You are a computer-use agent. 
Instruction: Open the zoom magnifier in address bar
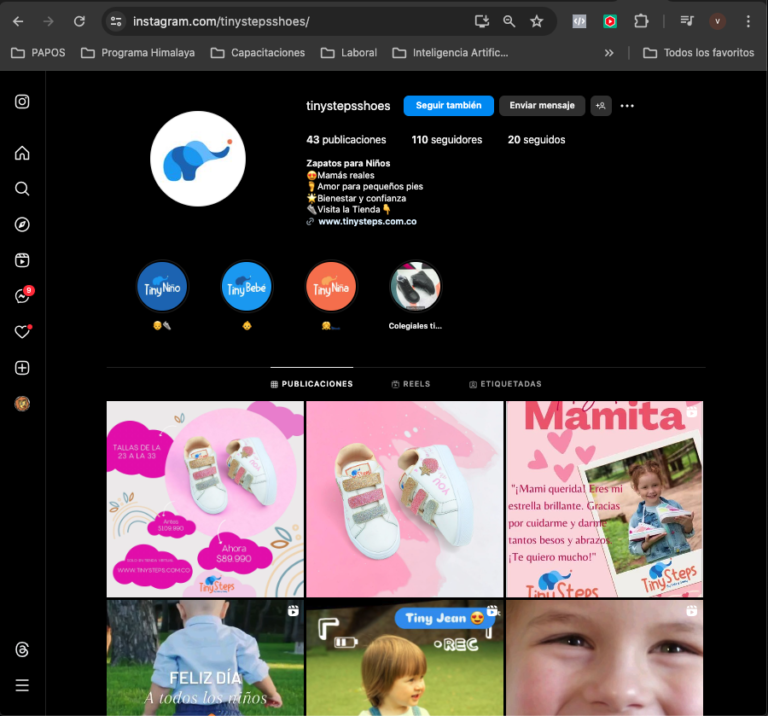[509, 21]
